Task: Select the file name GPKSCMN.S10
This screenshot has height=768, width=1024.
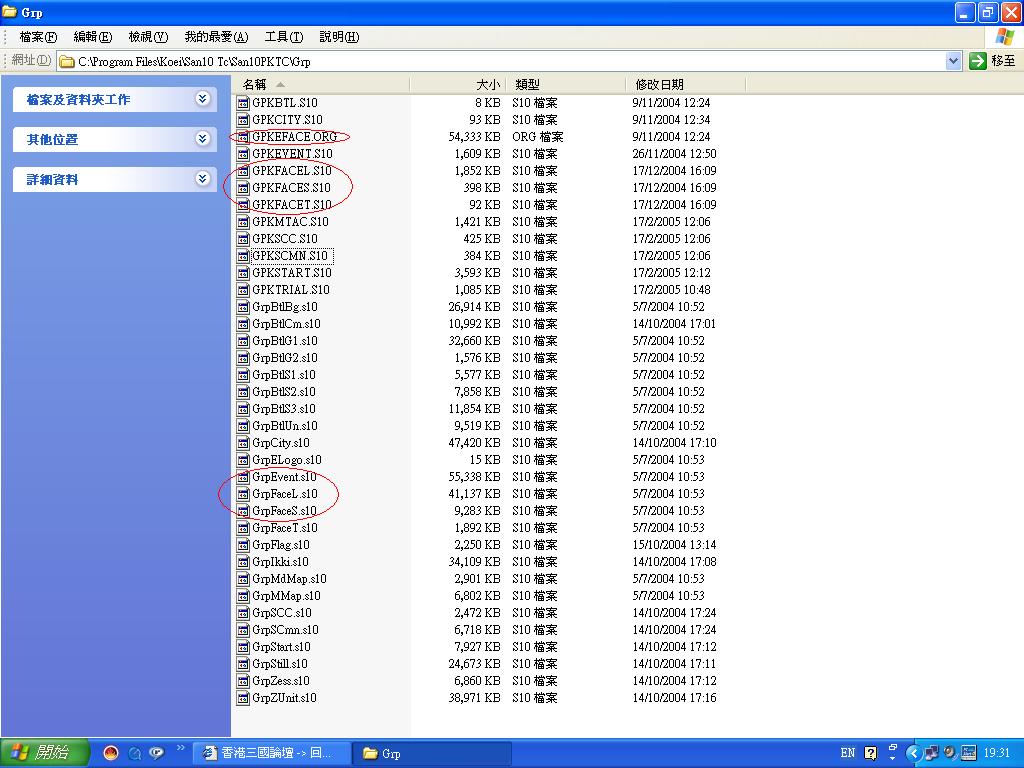Action: pos(291,255)
